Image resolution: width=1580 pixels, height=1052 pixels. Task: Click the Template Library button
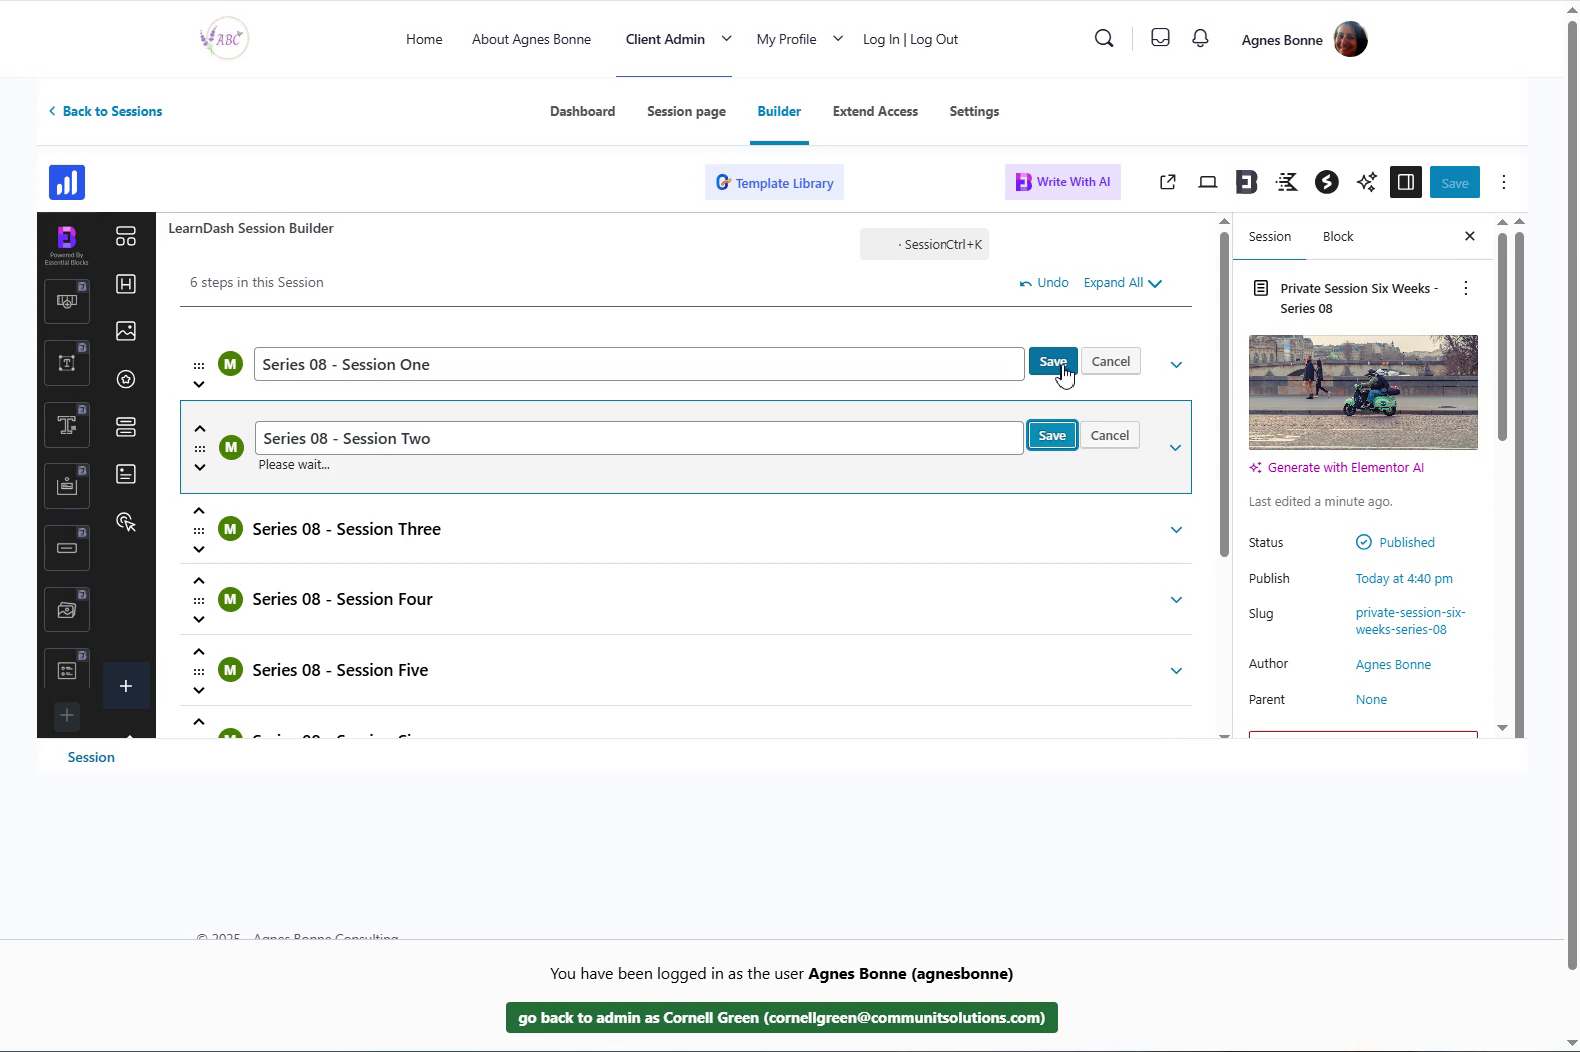[x=774, y=183]
